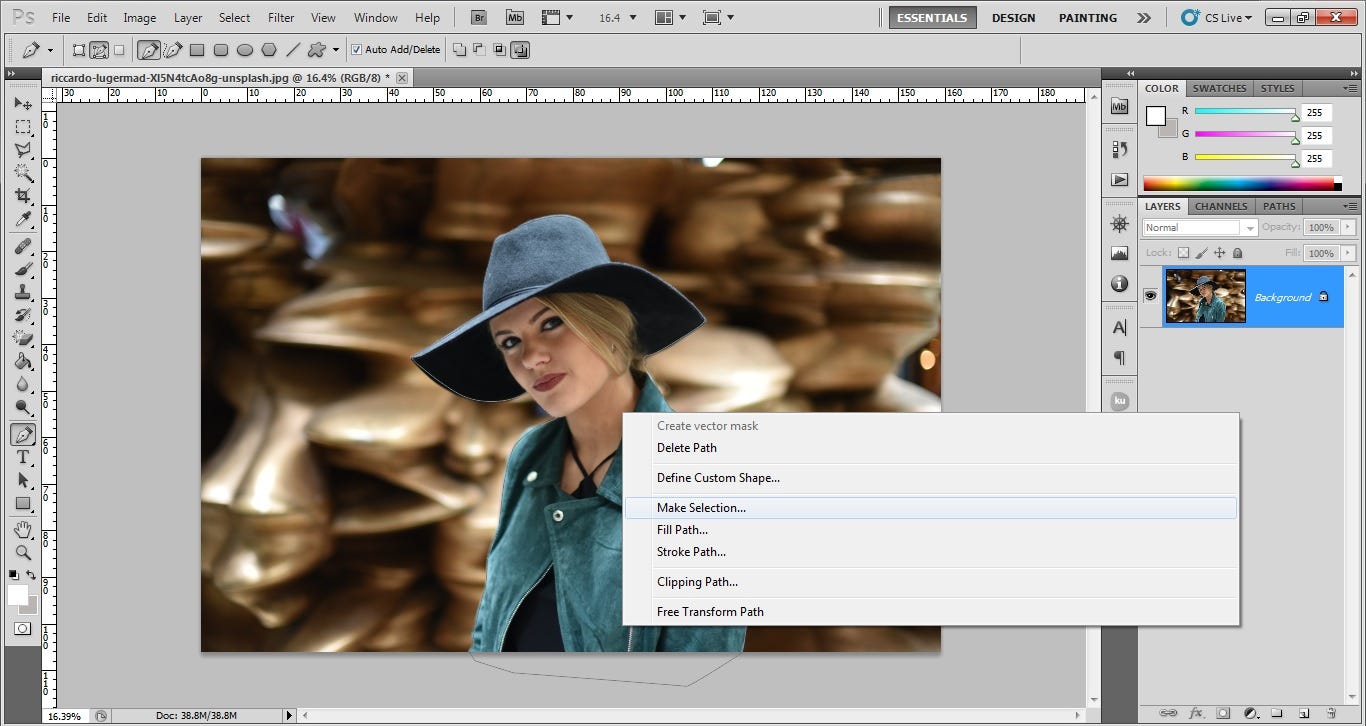Activate the Hand tool
Image resolution: width=1366 pixels, height=726 pixels.
tap(23, 529)
